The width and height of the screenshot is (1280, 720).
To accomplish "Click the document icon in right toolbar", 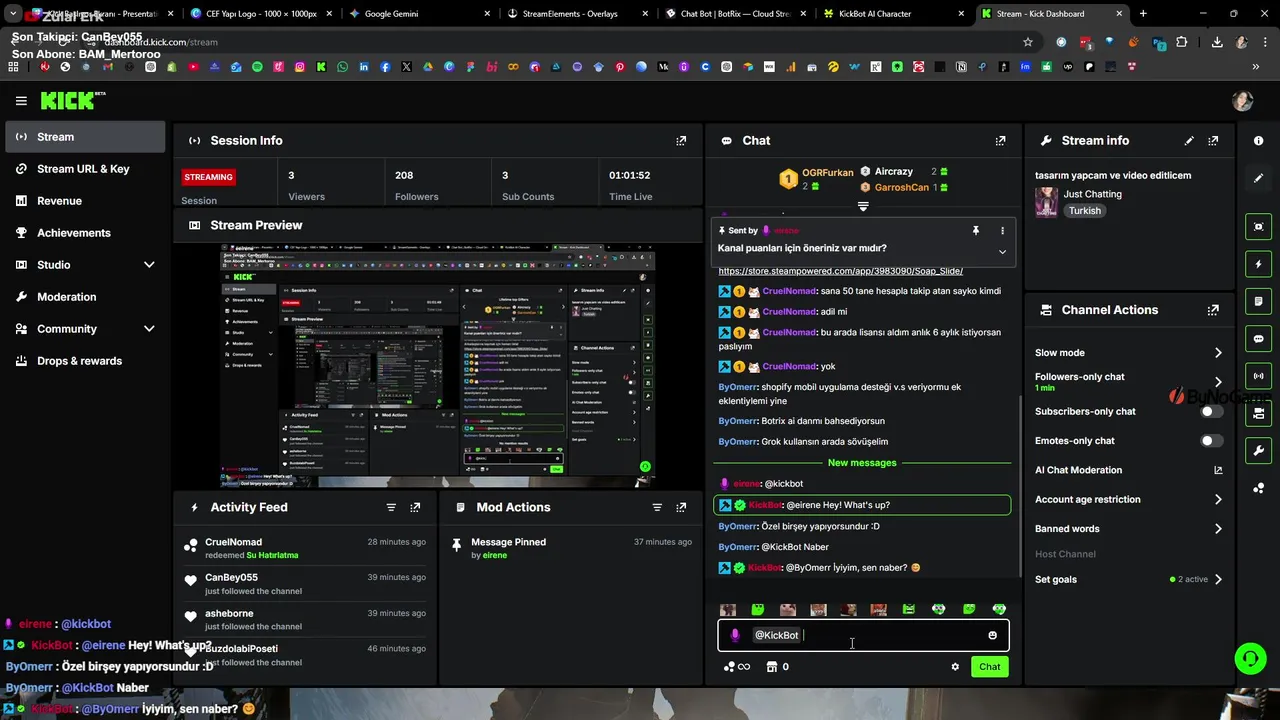I will pos(1258,301).
